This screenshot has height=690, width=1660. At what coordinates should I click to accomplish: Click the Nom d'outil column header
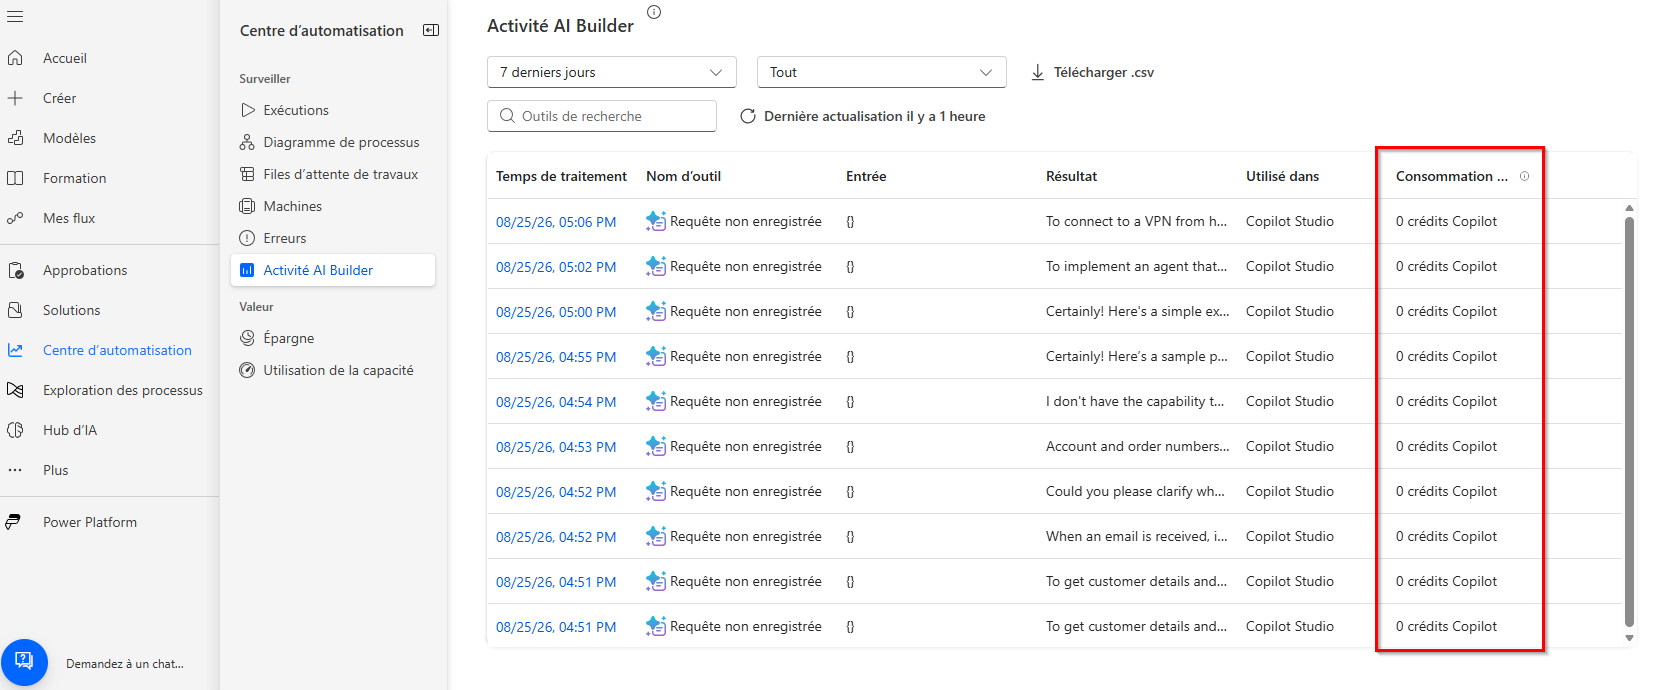683,176
